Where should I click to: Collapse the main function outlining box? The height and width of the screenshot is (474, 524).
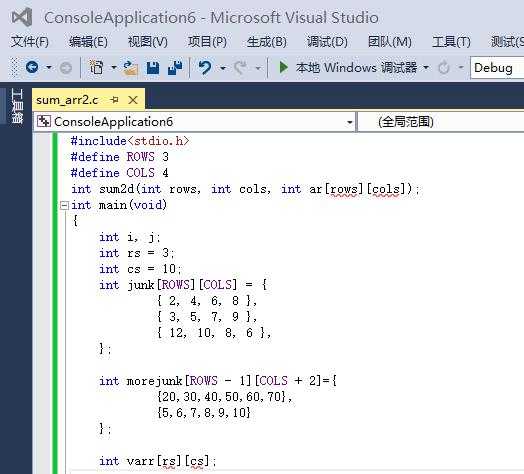tap(64, 205)
